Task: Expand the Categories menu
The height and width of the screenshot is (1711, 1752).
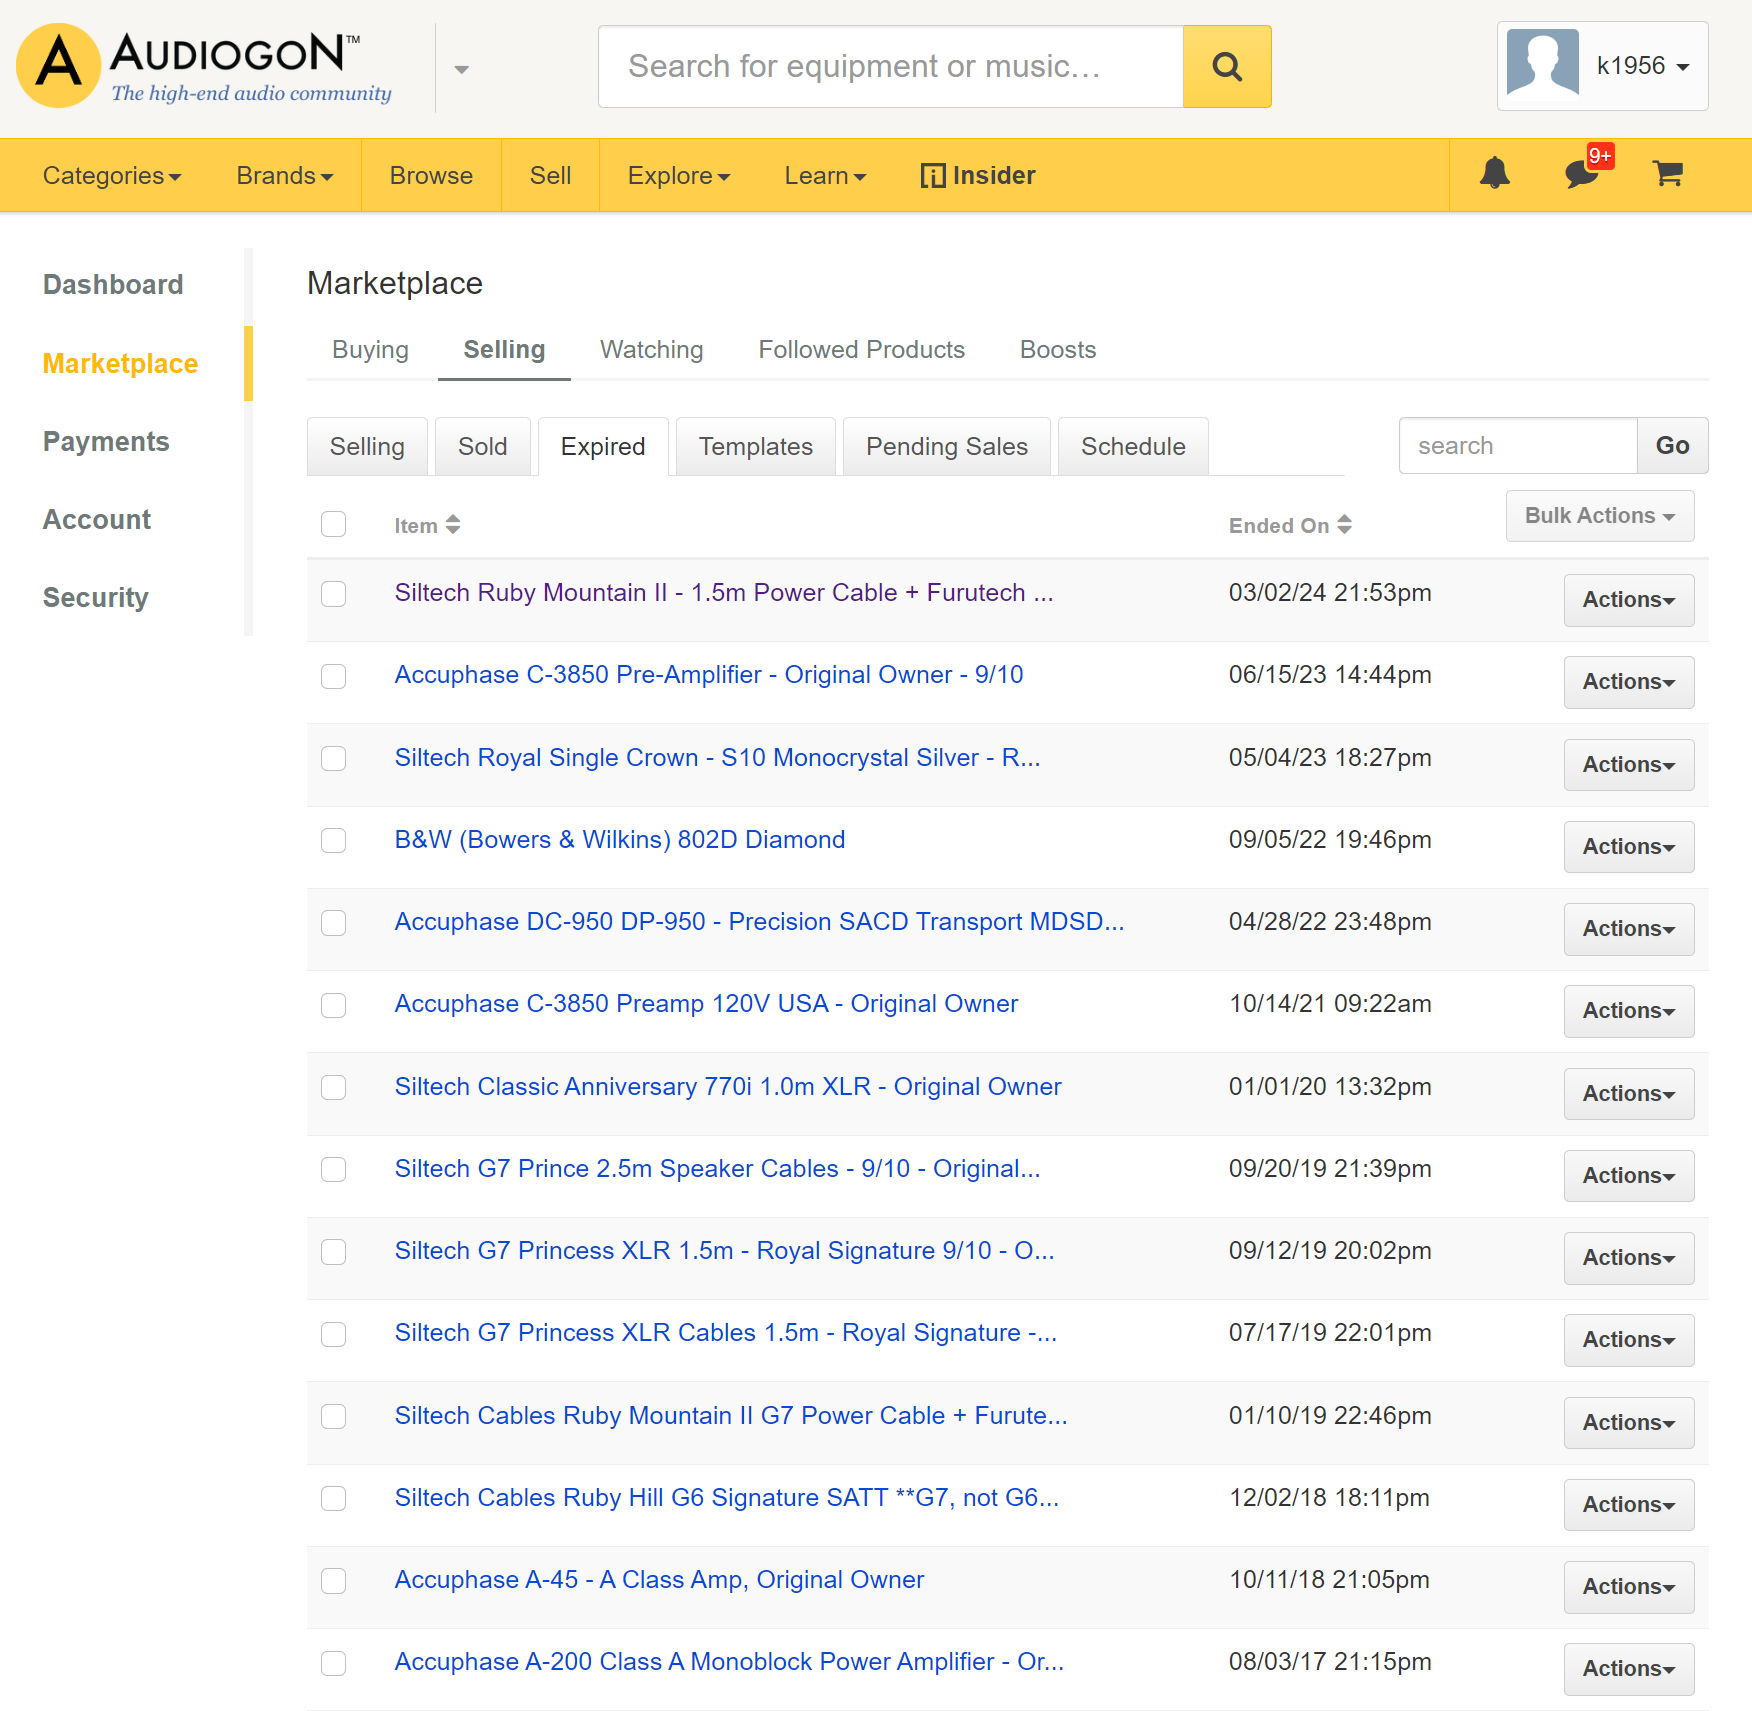Action: coord(112,175)
